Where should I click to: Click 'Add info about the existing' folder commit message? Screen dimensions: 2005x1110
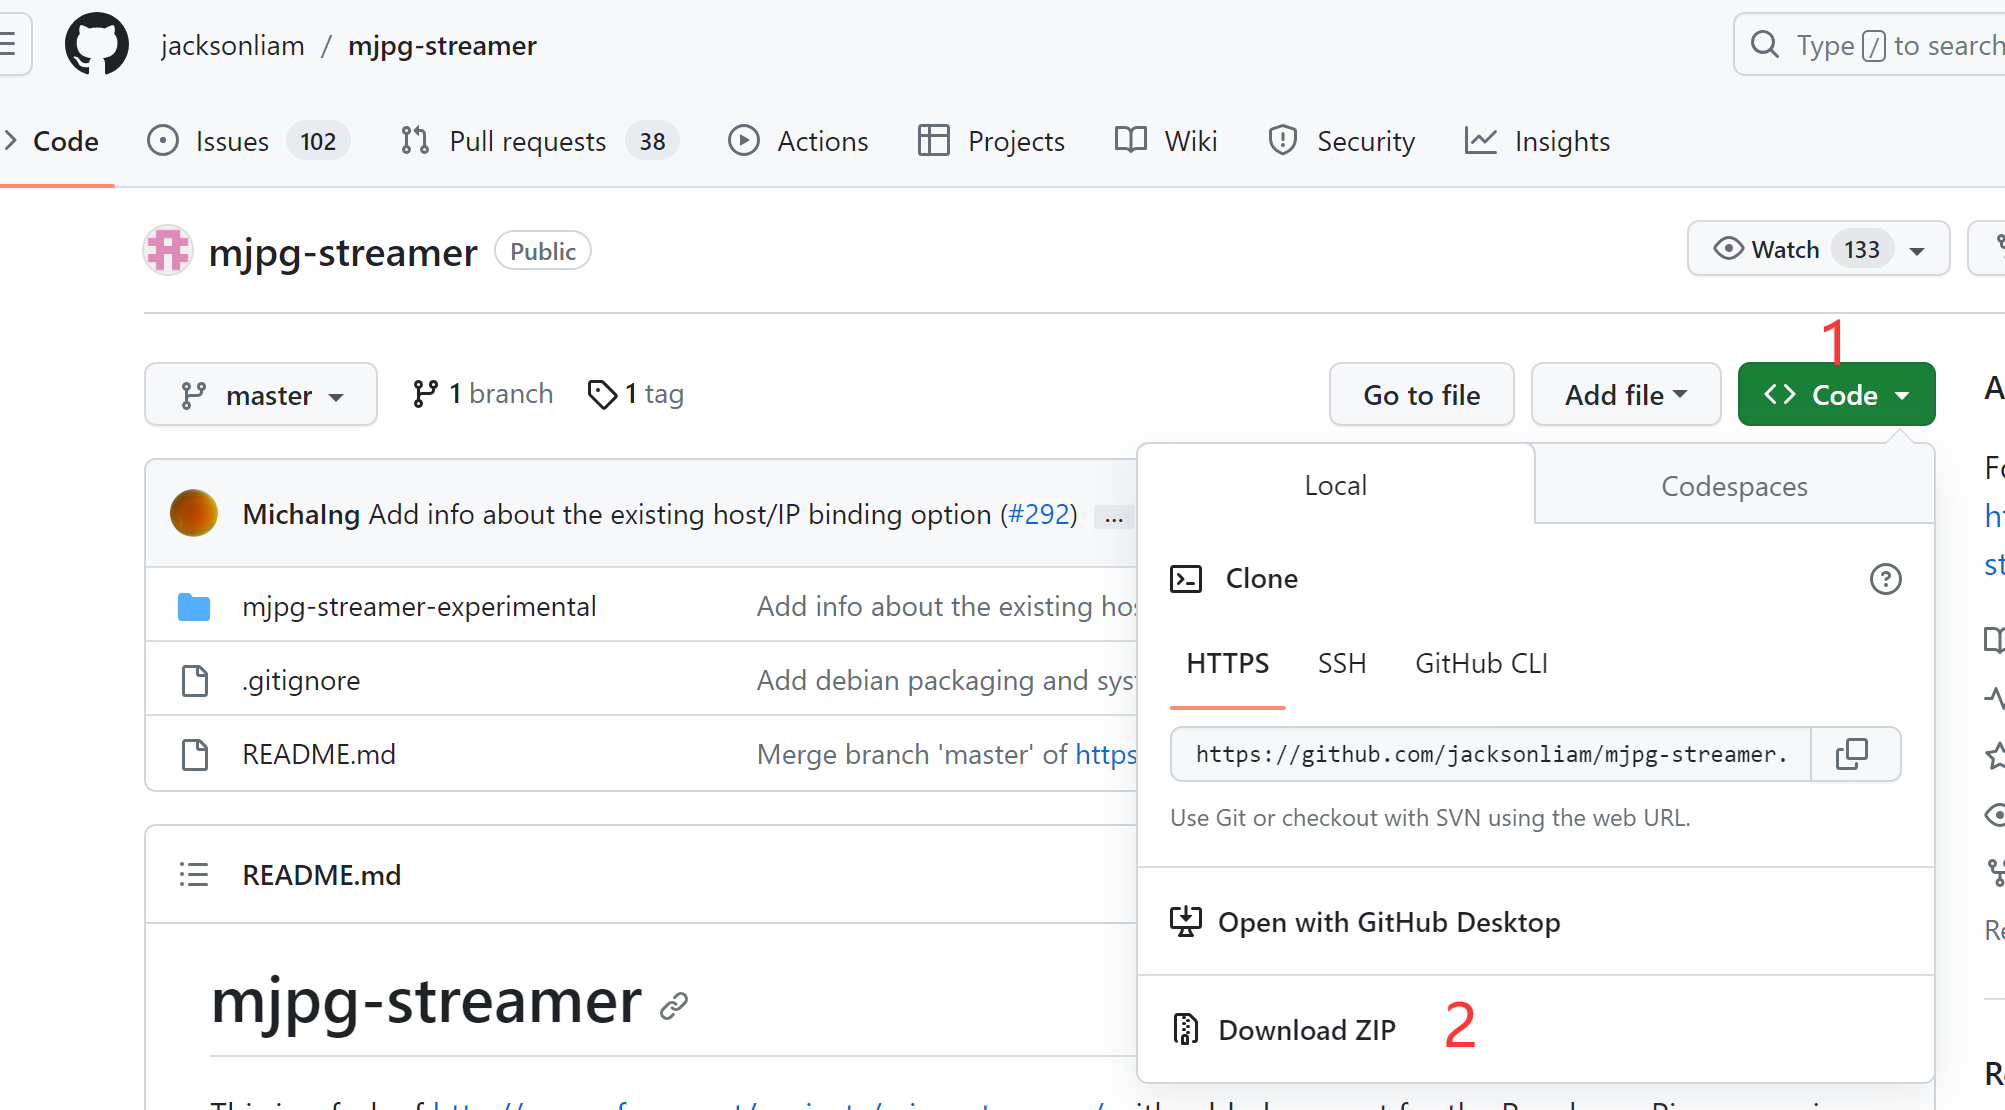click(x=946, y=606)
